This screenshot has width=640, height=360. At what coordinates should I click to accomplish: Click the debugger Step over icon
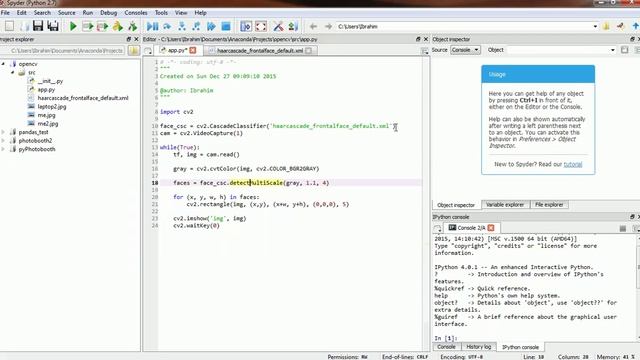point(167,26)
